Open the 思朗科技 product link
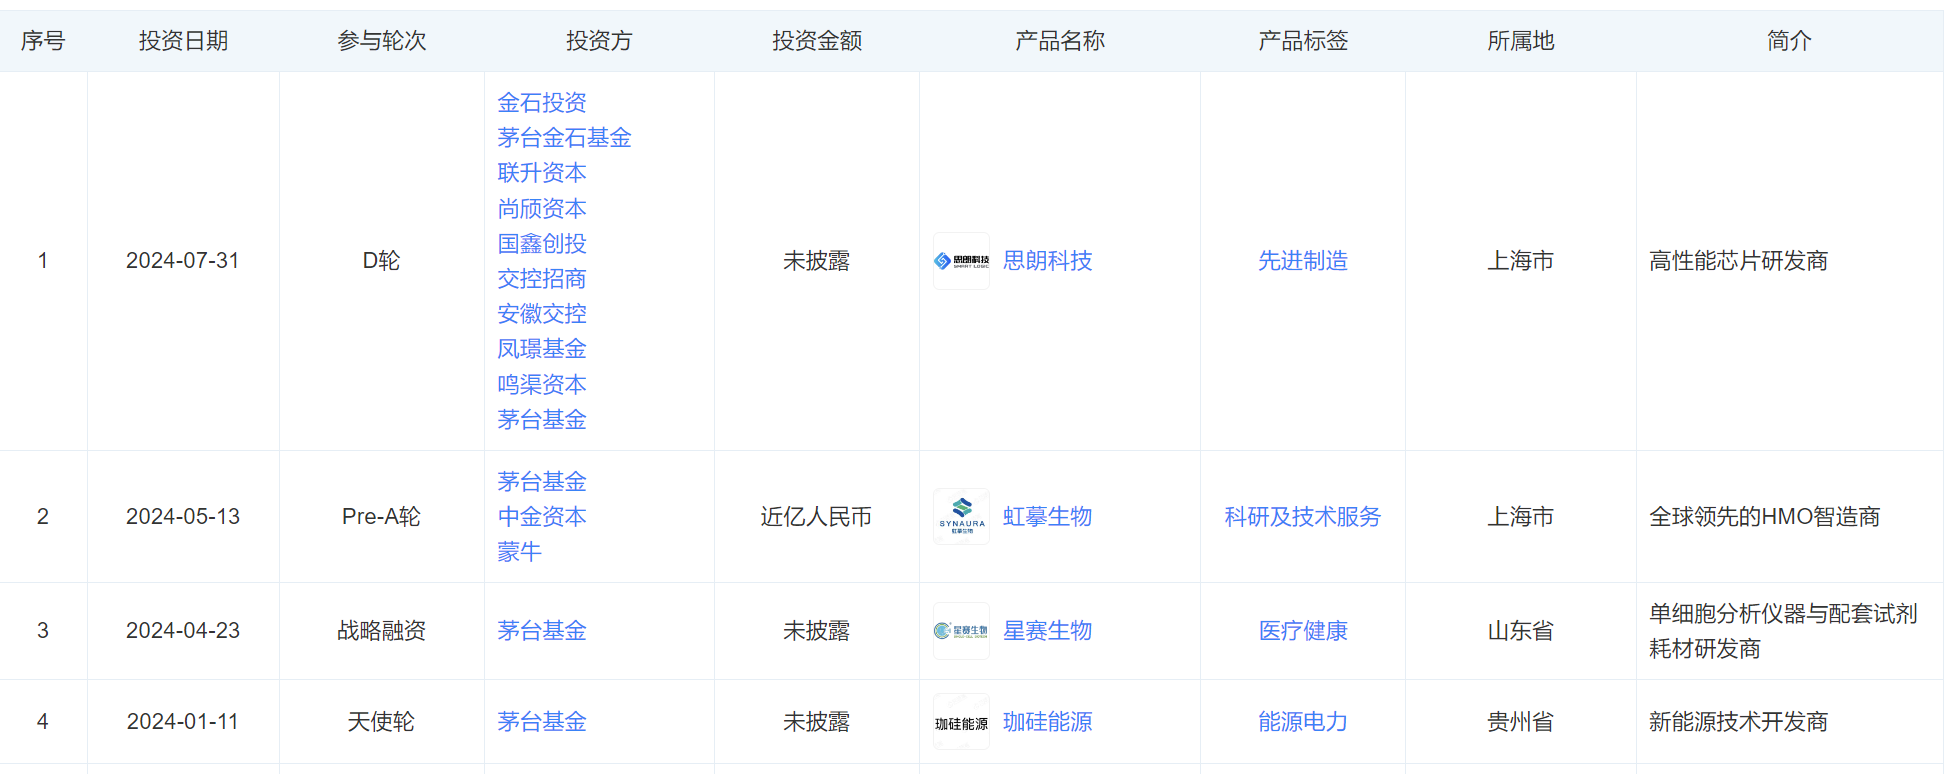The image size is (1956, 774). [1047, 261]
